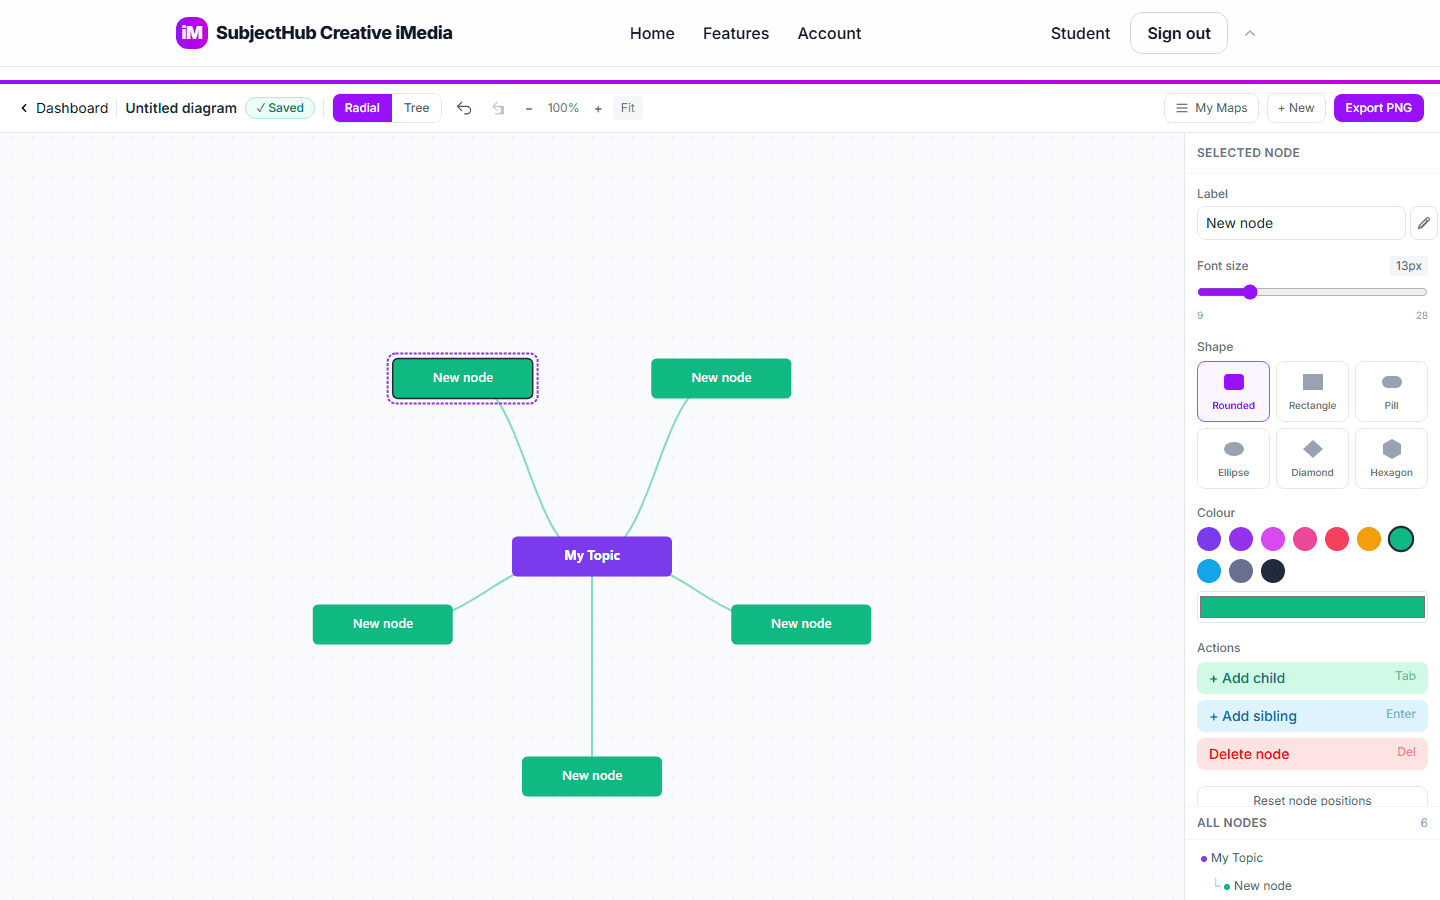Screen dimensions: 1440x900
Task: Switch layout to Tree mode
Action: (x=417, y=108)
